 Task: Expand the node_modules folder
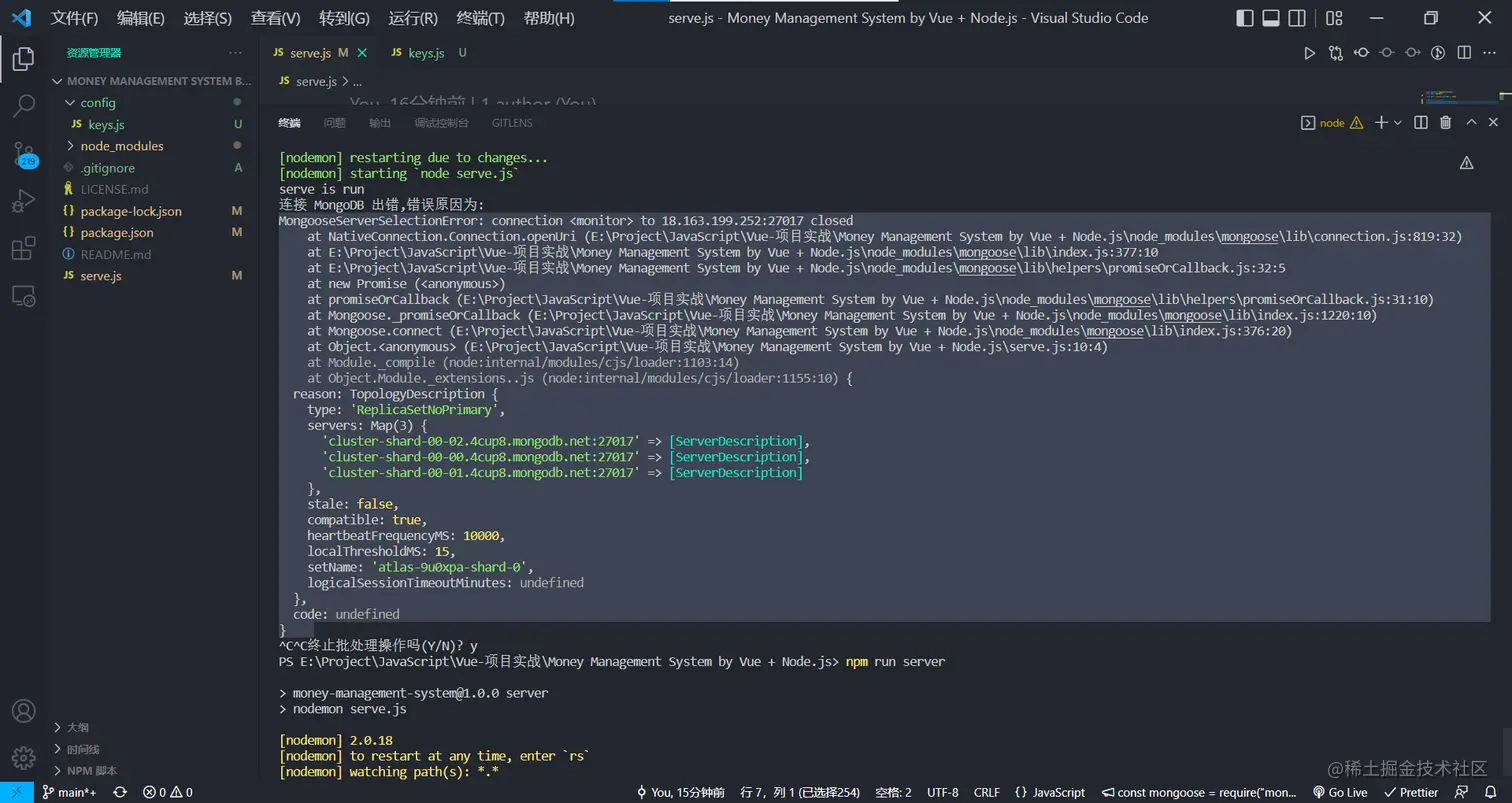coord(70,146)
